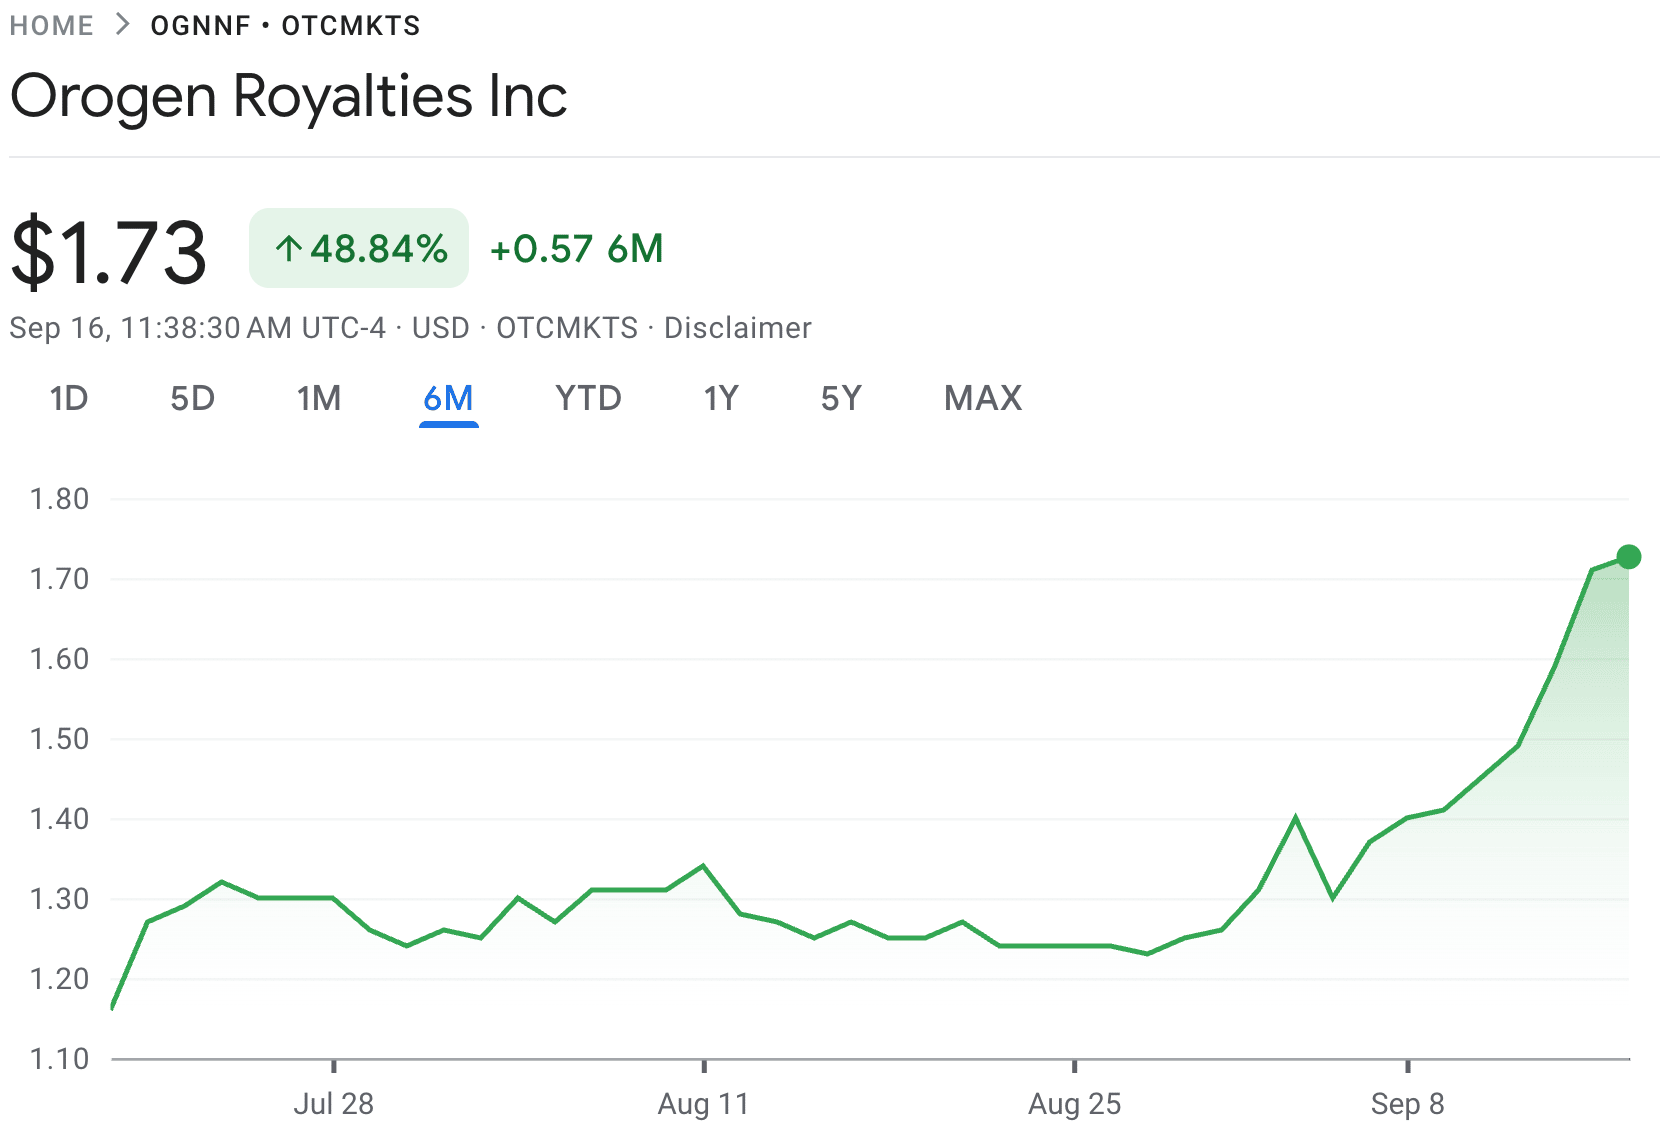Image resolution: width=1660 pixels, height=1132 pixels.
Task: Click the latest price dot on chart
Action: [x=1628, y=557]
